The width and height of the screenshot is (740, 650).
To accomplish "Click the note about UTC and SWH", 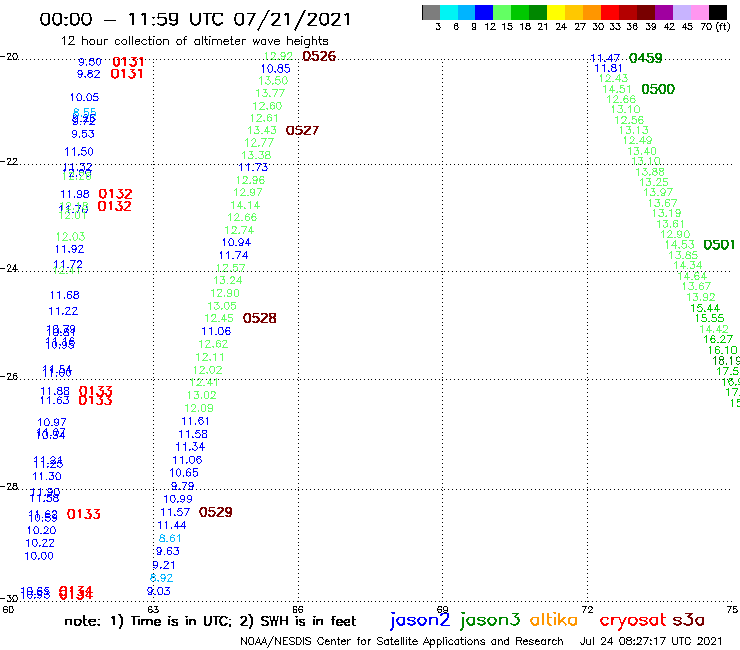I will click(x=210, y=621).
